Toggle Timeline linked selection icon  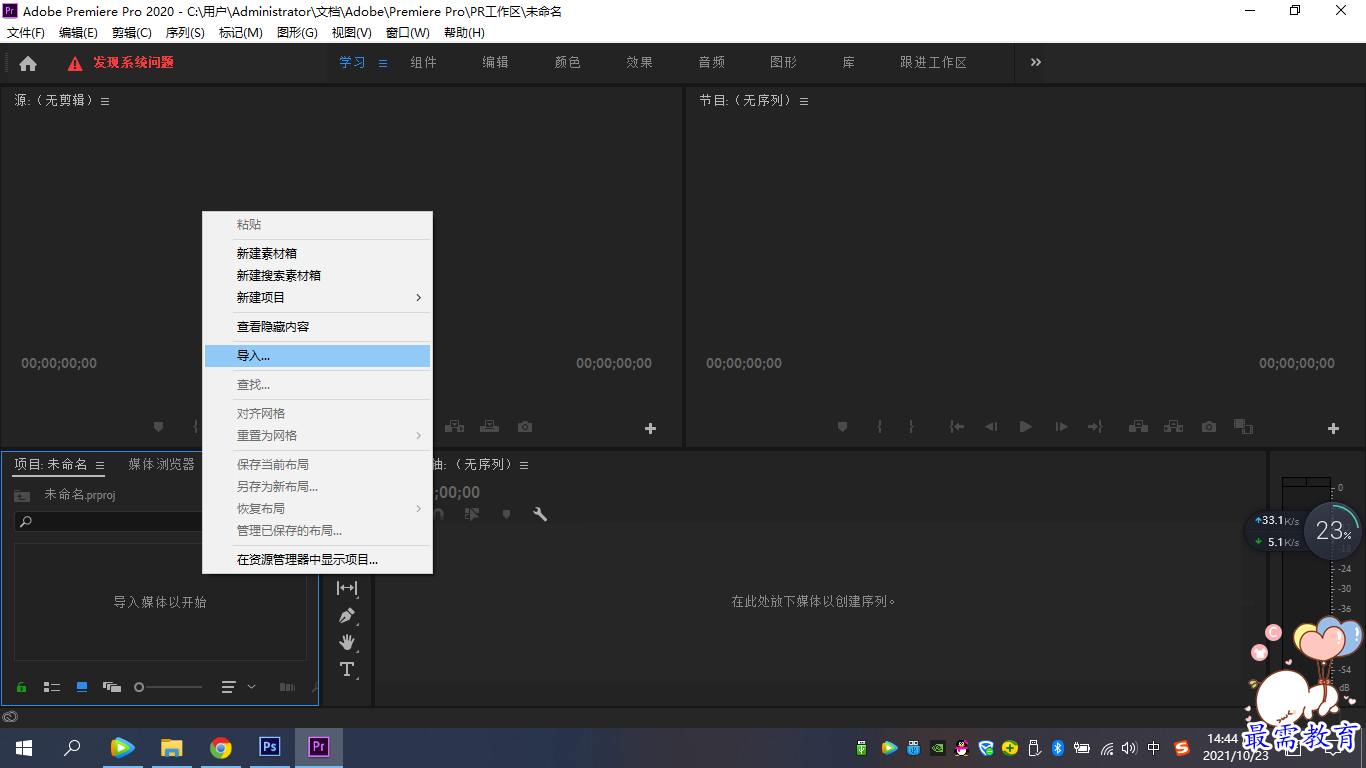[x=472, y=514]
